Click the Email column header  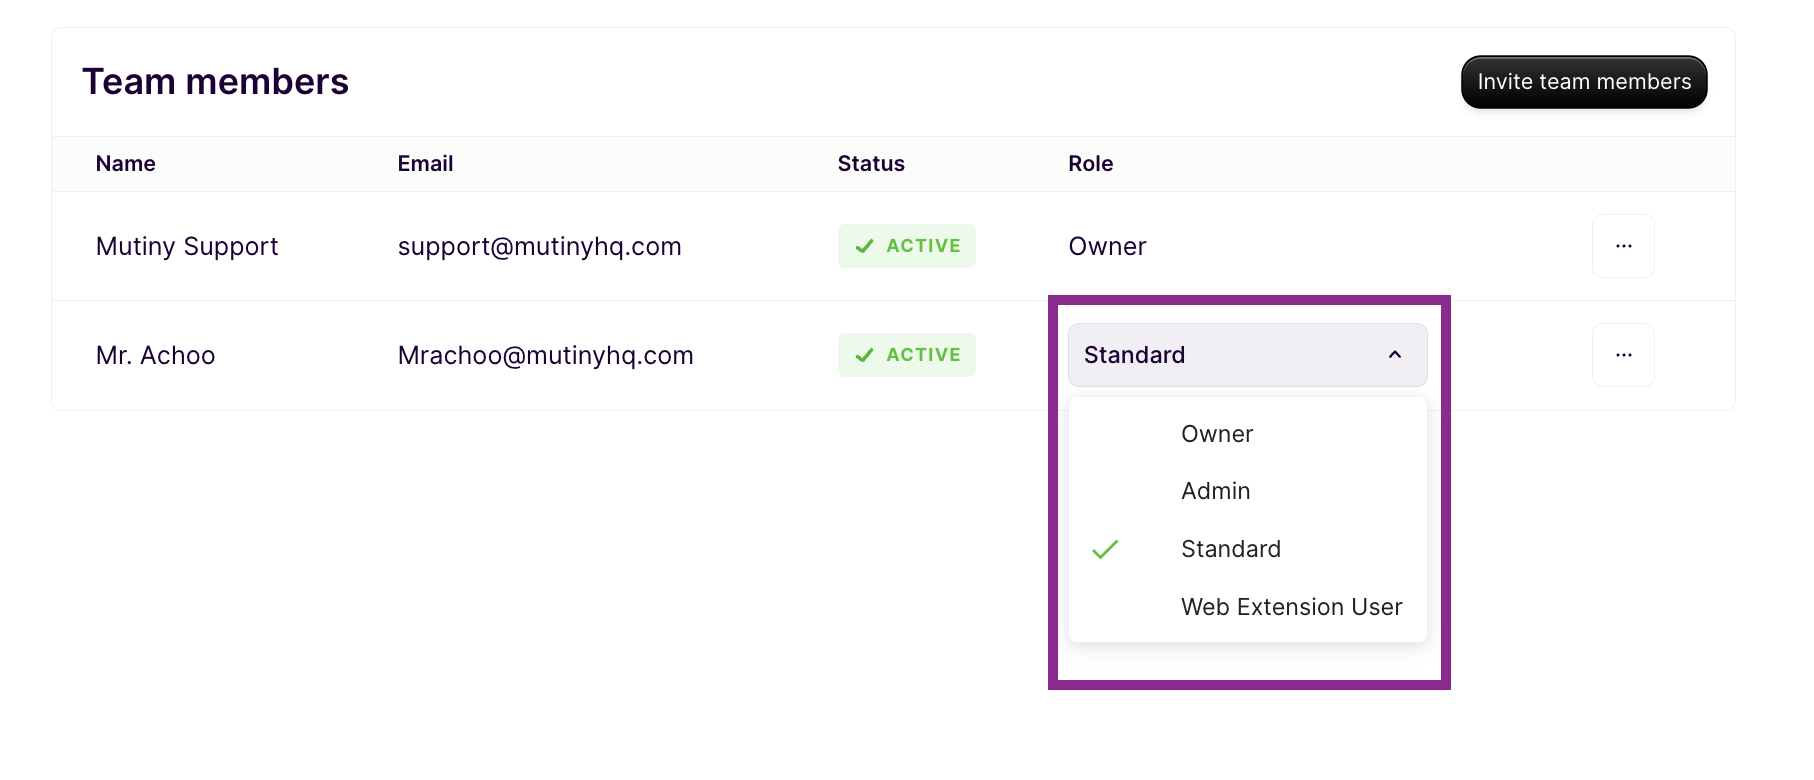click(x=425, y=164)
